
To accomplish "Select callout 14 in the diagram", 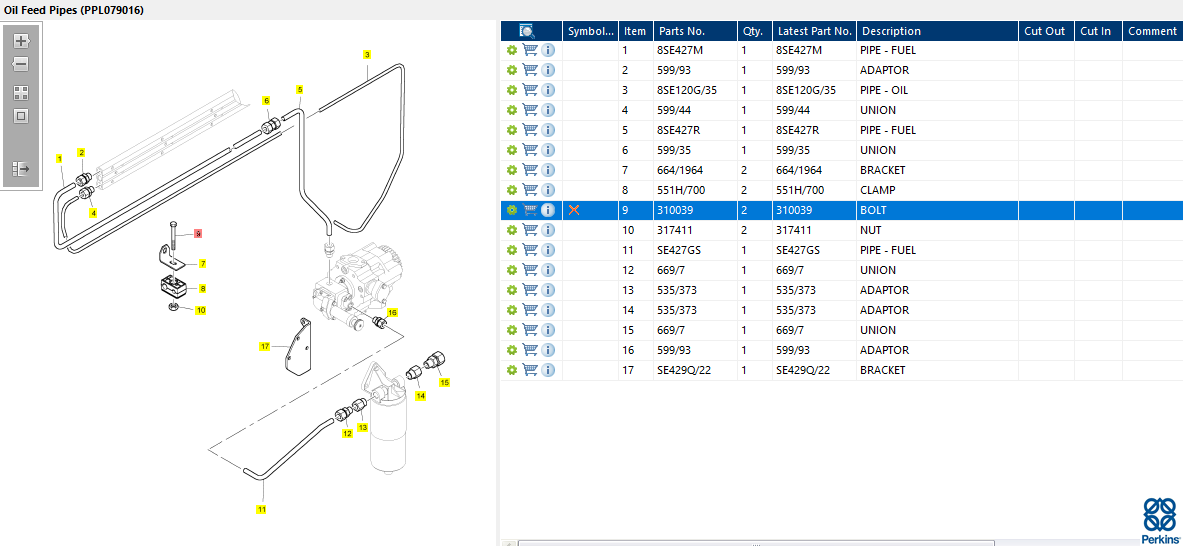I will [x=420, y=395].
